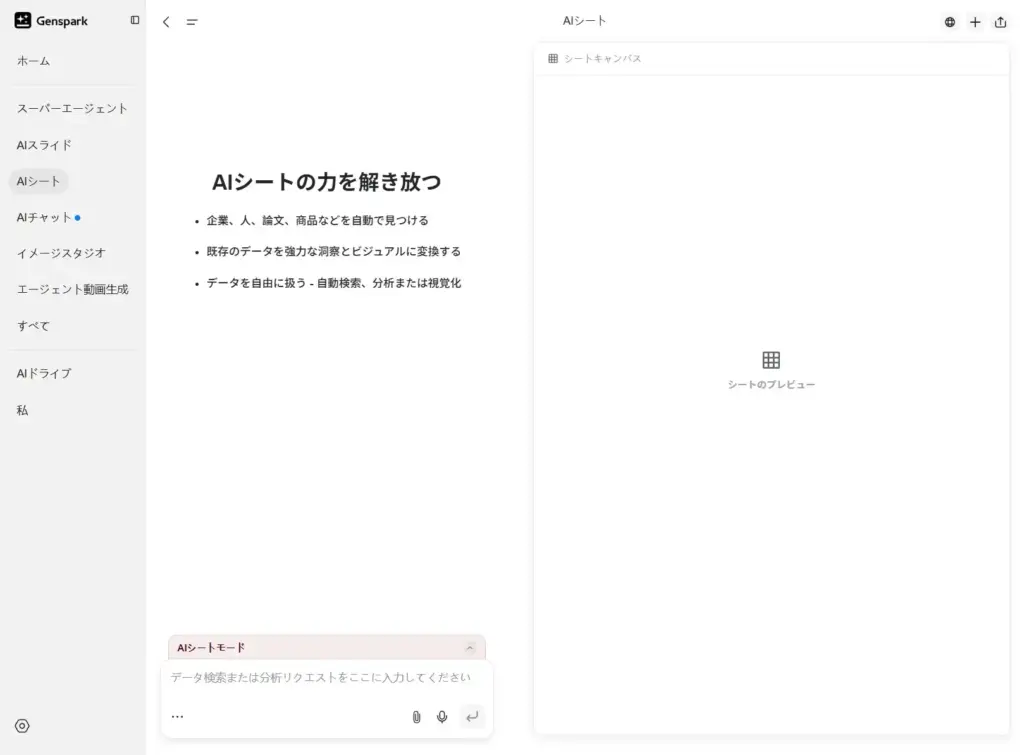The width and height of the screenshot is (1024, 755).
Task: Click bullet 既存のデータを強力な洞察とビジュアルに変換する
Action: (x=334, y=251)
